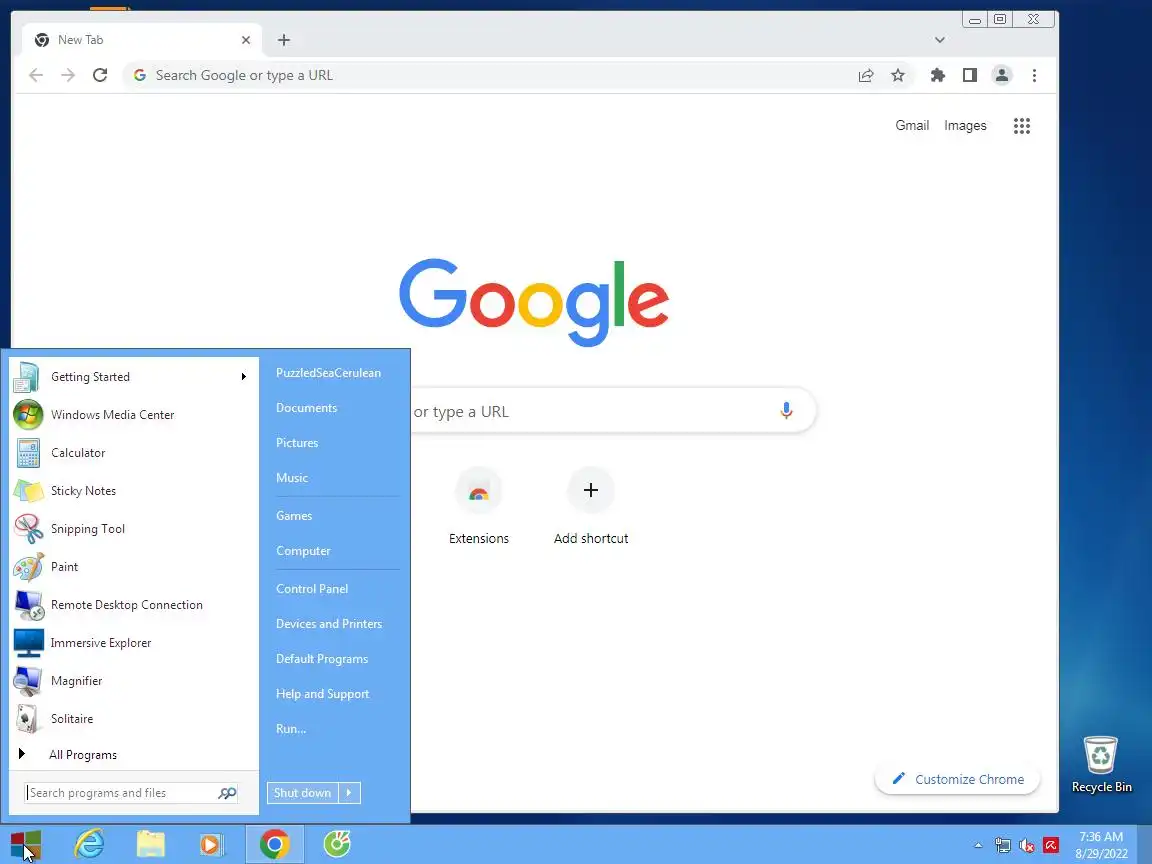1152x864 pixels.
Task: Open Music from the Start menu
Action: 292,478
